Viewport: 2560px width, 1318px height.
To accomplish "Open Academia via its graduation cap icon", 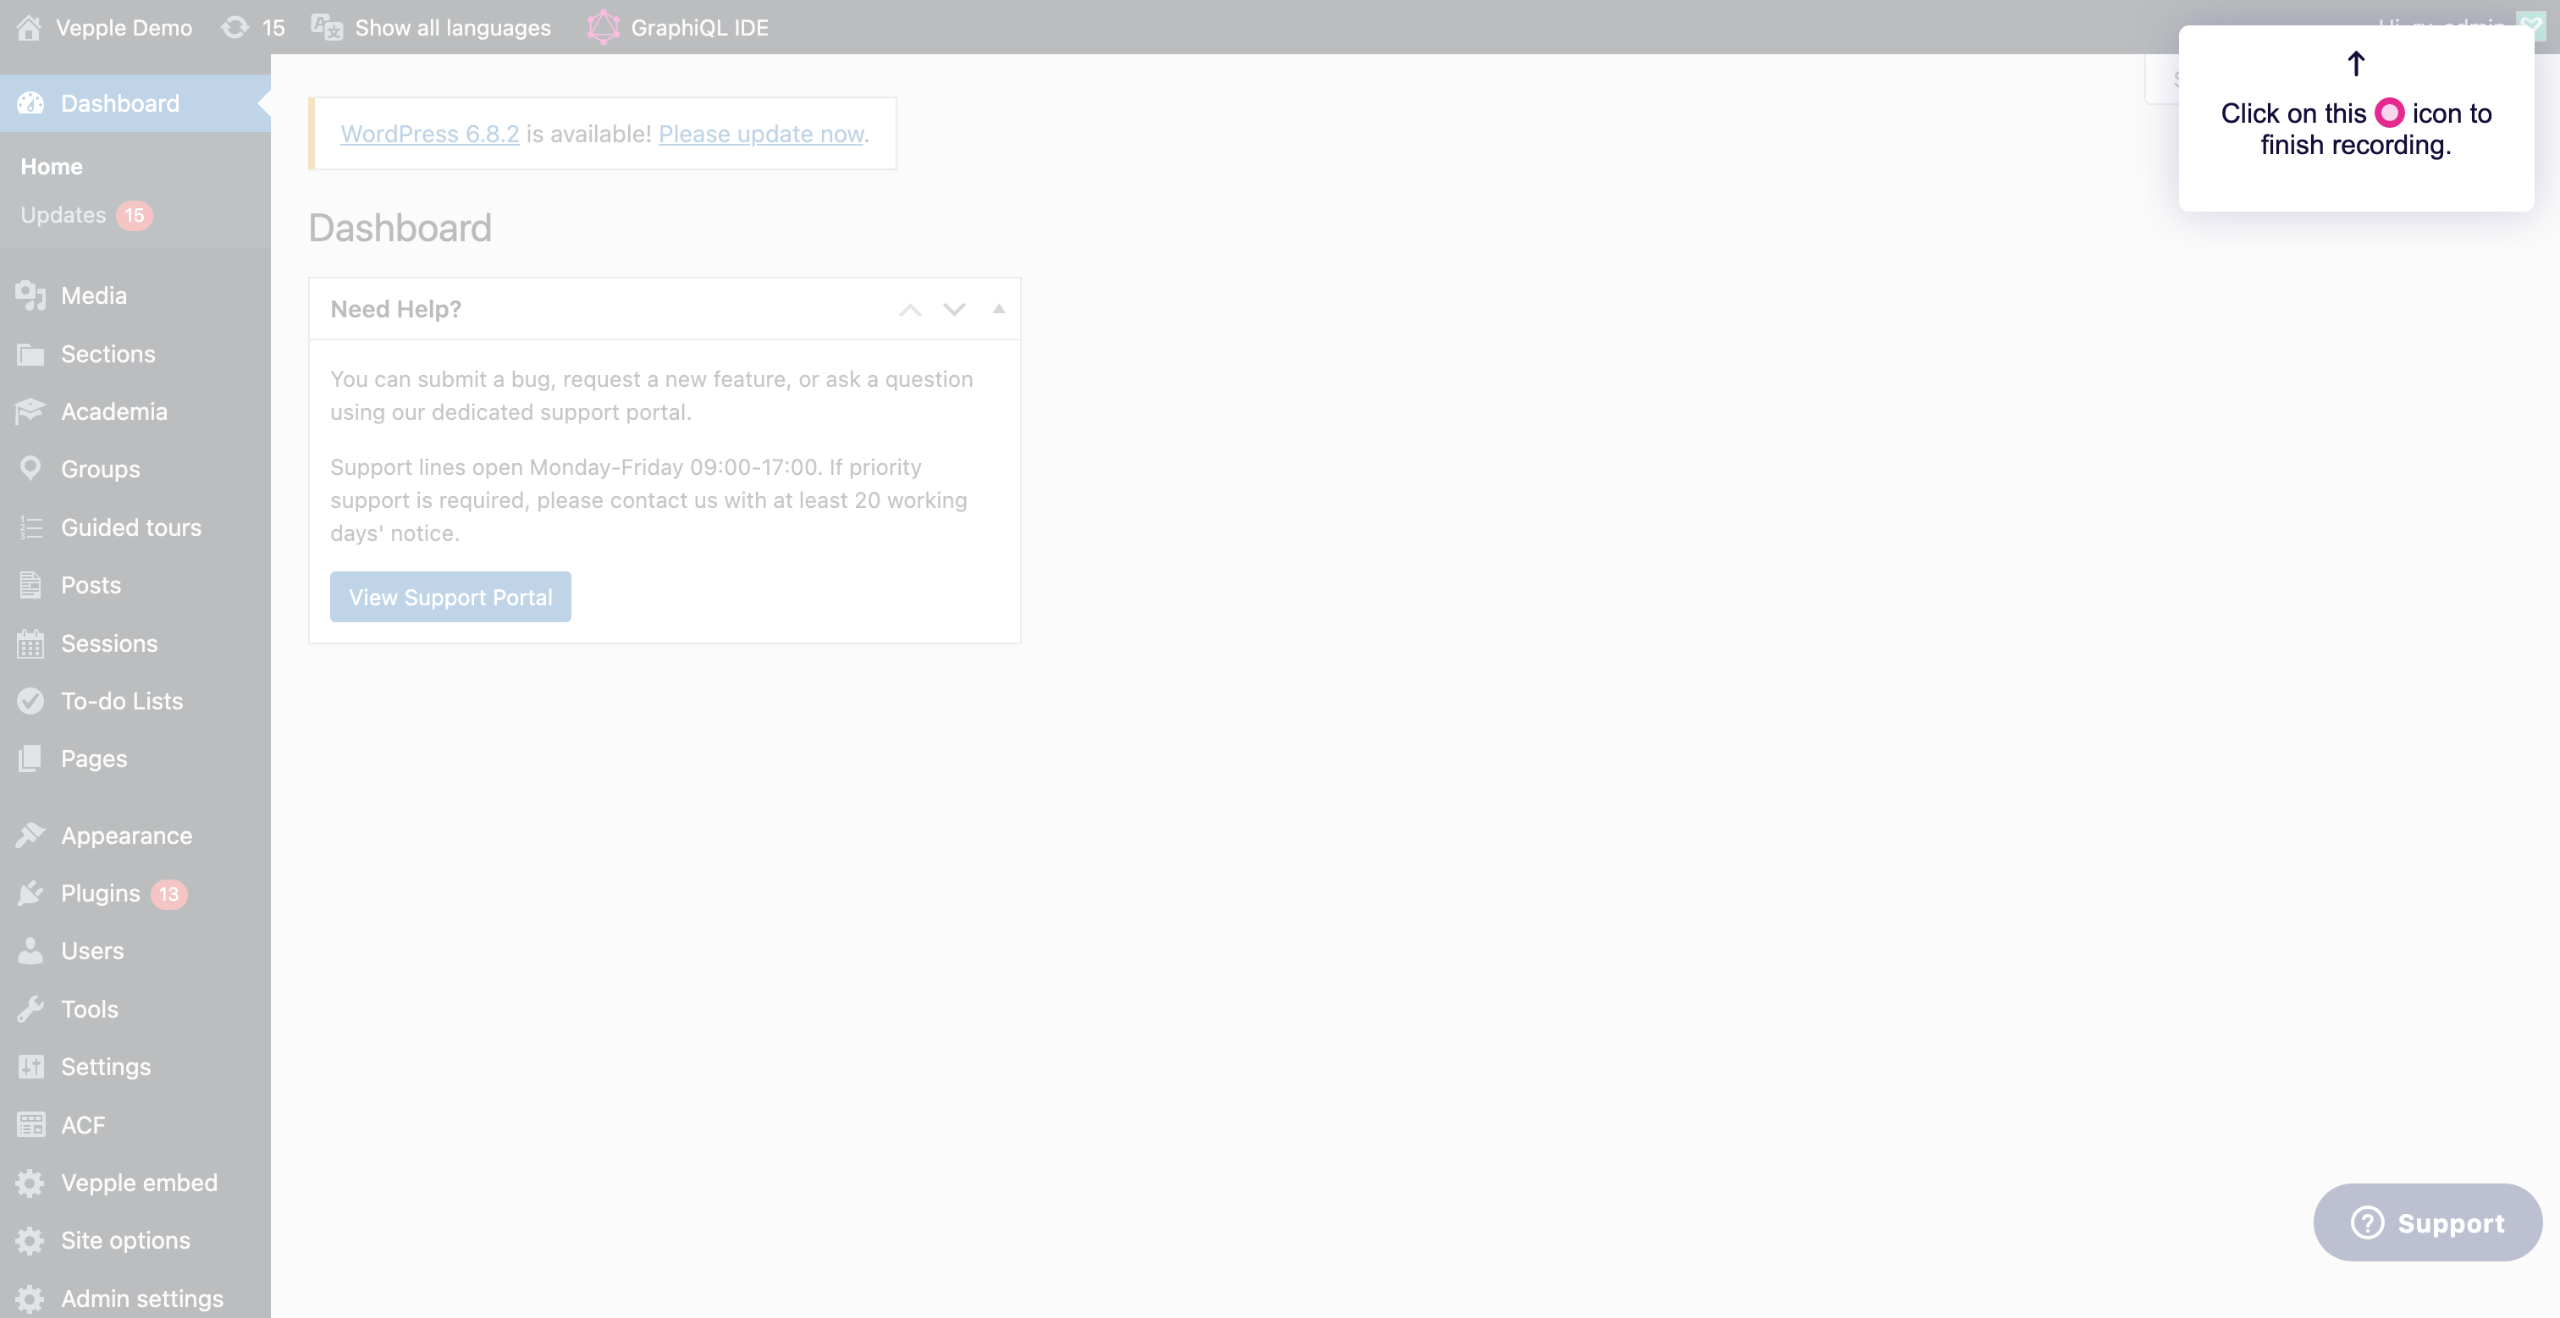I will tap(31, 411).
